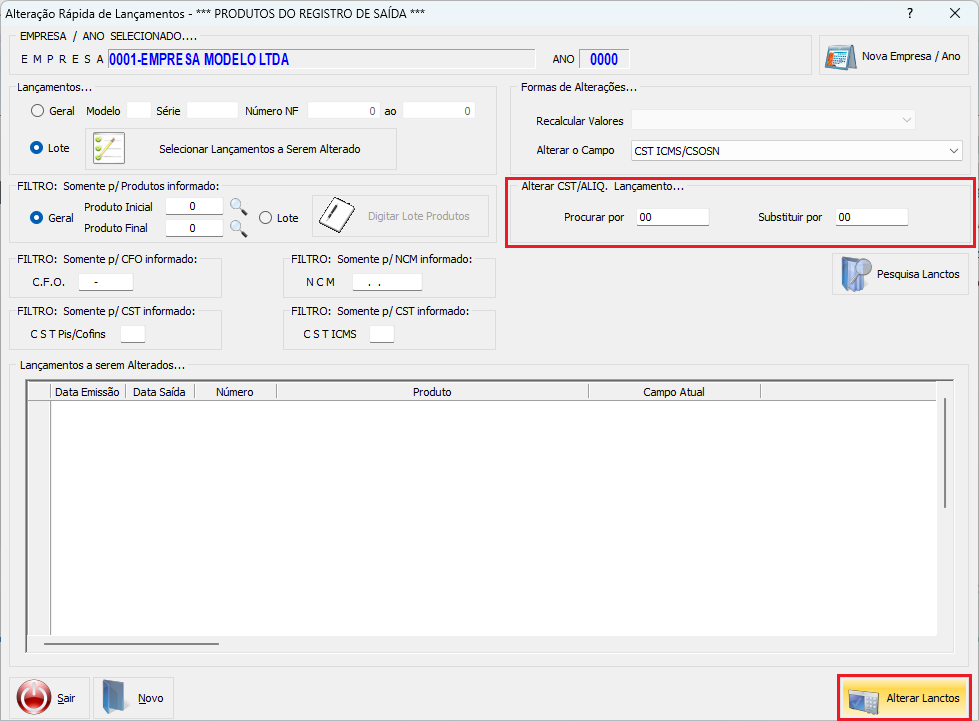Click the Pesquisa Lanctos search icon
This screenshot has height=721, width=979.
(x=855, y=274)
